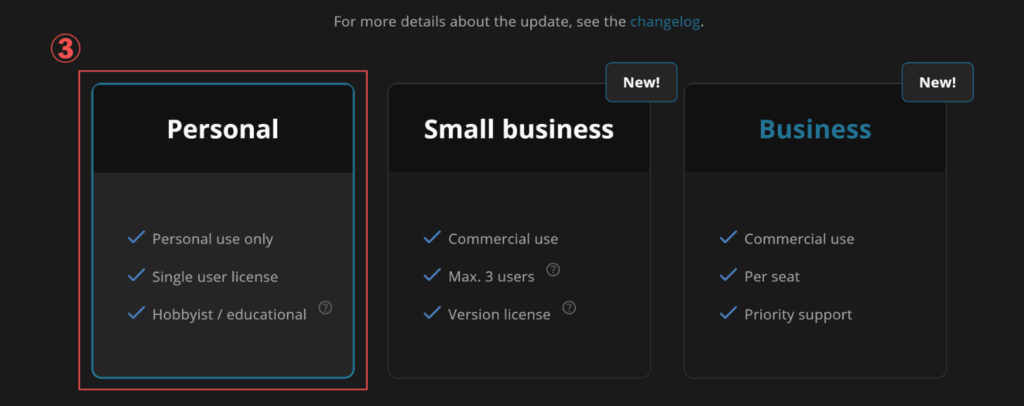Click Commercial use text in Small business card

click(503, 239)
